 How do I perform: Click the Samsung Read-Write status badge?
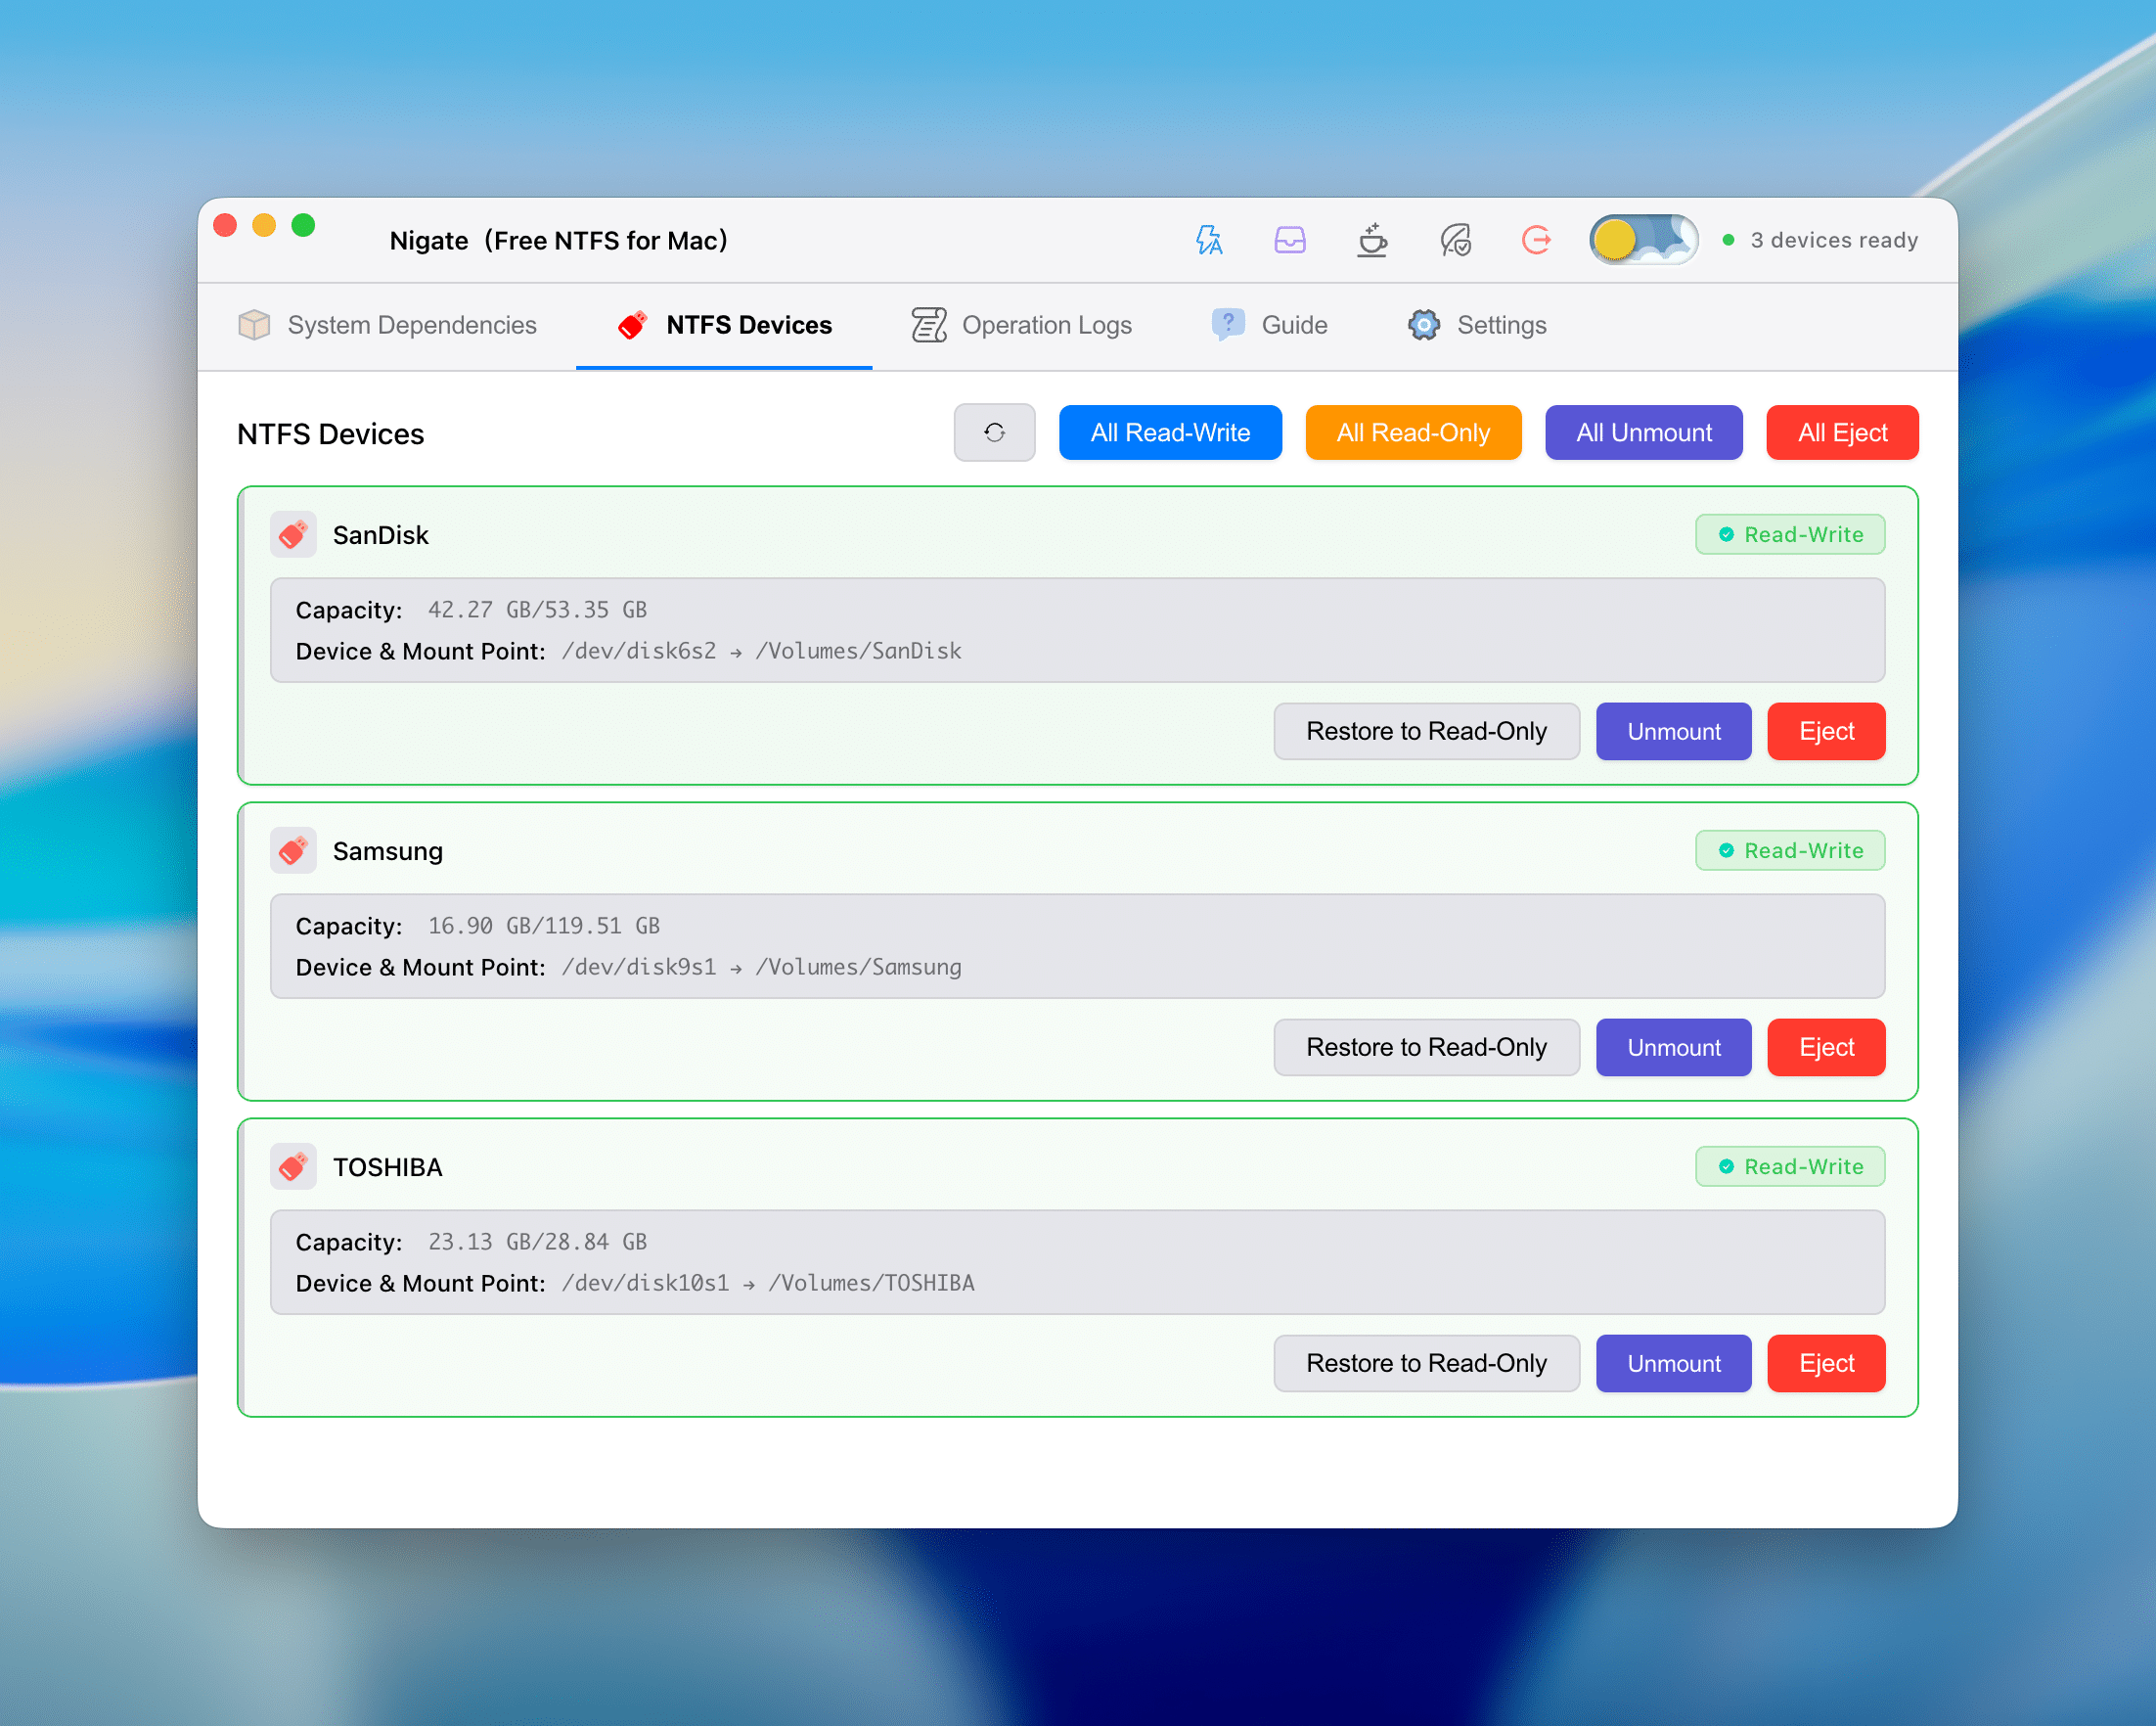pyautogui.click(x=1790, y=850)
